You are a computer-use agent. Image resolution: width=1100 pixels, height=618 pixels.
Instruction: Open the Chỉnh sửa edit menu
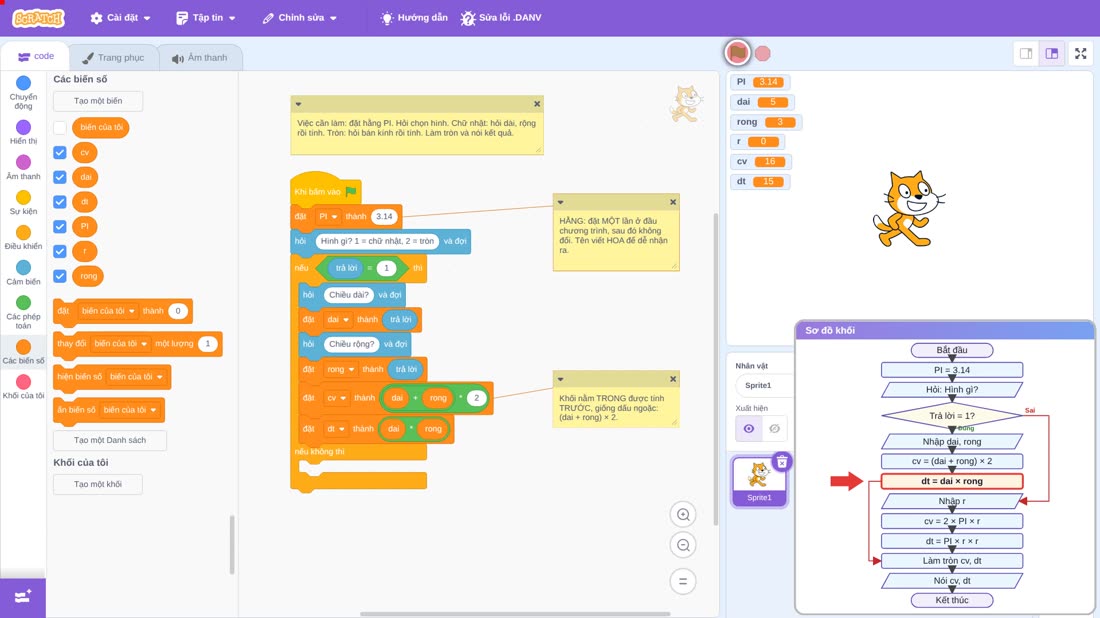pyautogui.click(x=300, y=18)
